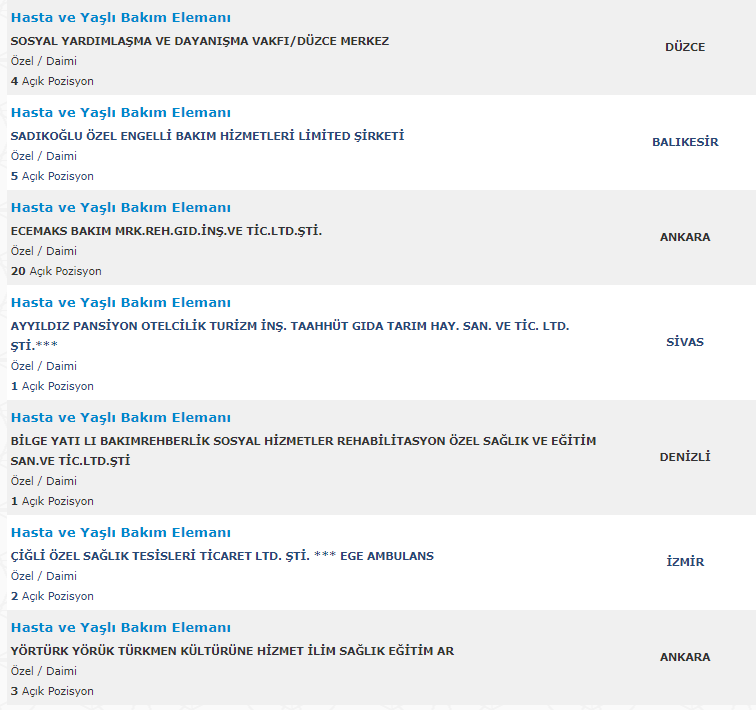Select the ECEMAKS BAKIM MRK employer name
The image size is (756, 710).
point(166,231)
